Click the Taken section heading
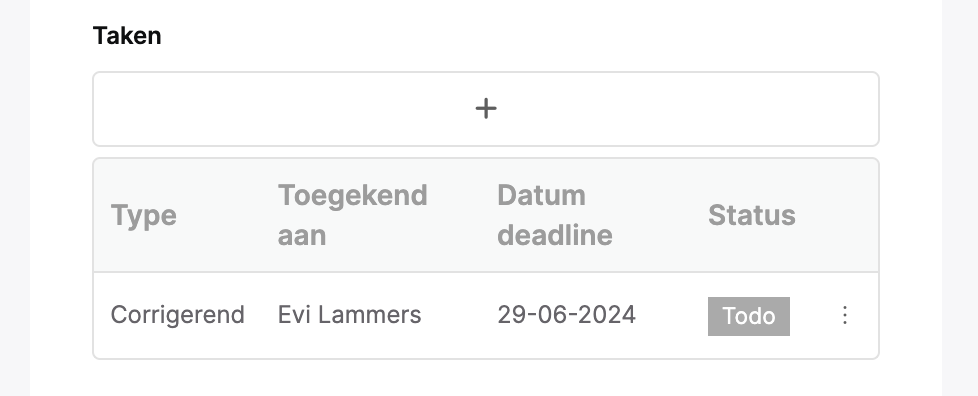Image resolution: width=978 pixels, height=396 pixels. (127, 36)
